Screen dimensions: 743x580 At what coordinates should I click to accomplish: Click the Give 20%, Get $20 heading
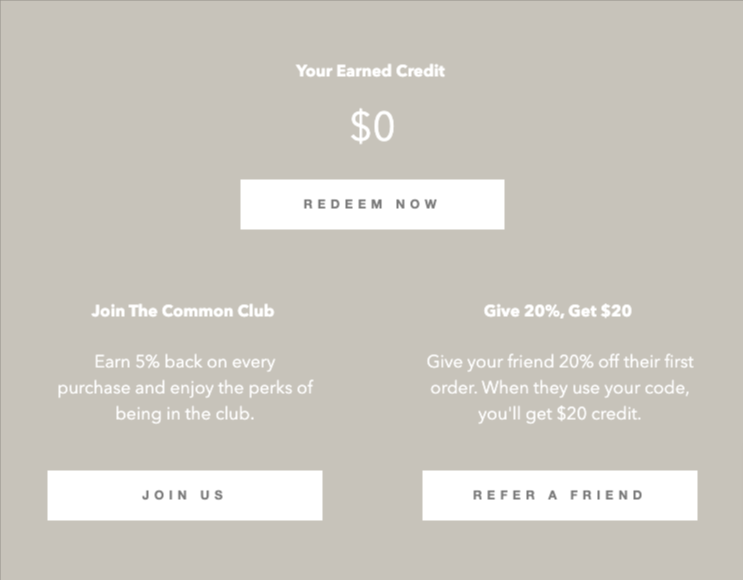click(x=557, y=311)
